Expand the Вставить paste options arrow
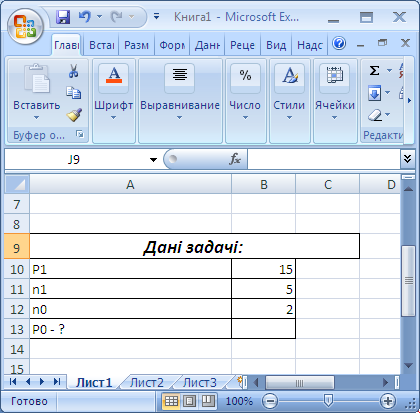This screenshot has width=420, height=413. click(36, 117)
